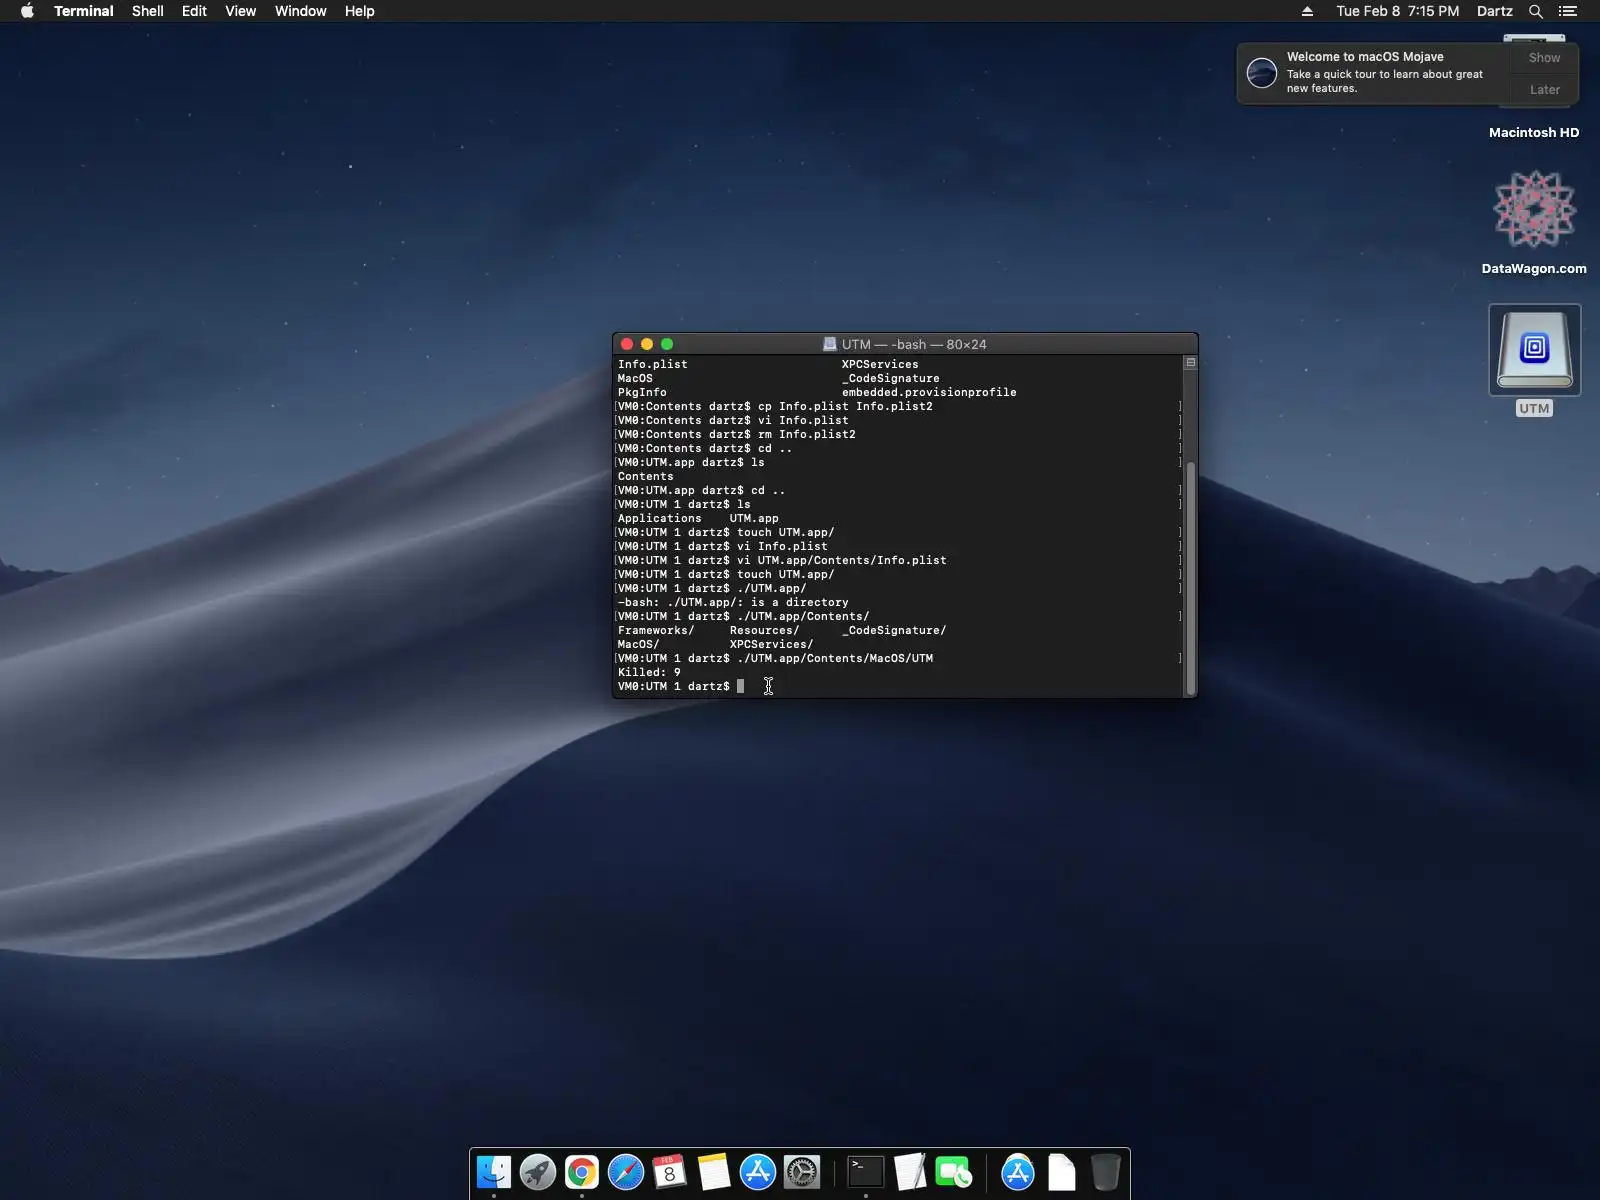Open the Apple menu
This screenshot has height=1200, width=1600.
(27, 11)
